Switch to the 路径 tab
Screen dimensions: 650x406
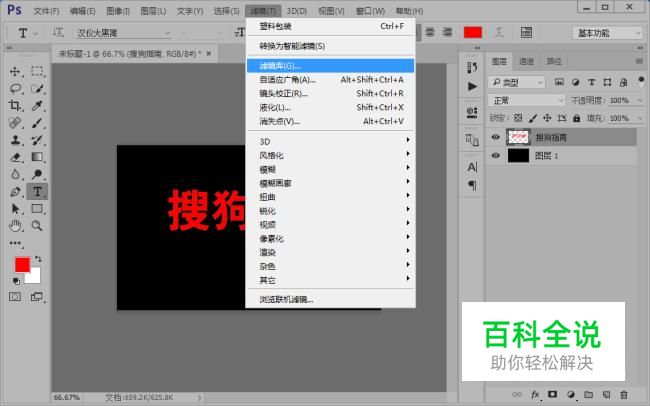(x=554, y=62)
